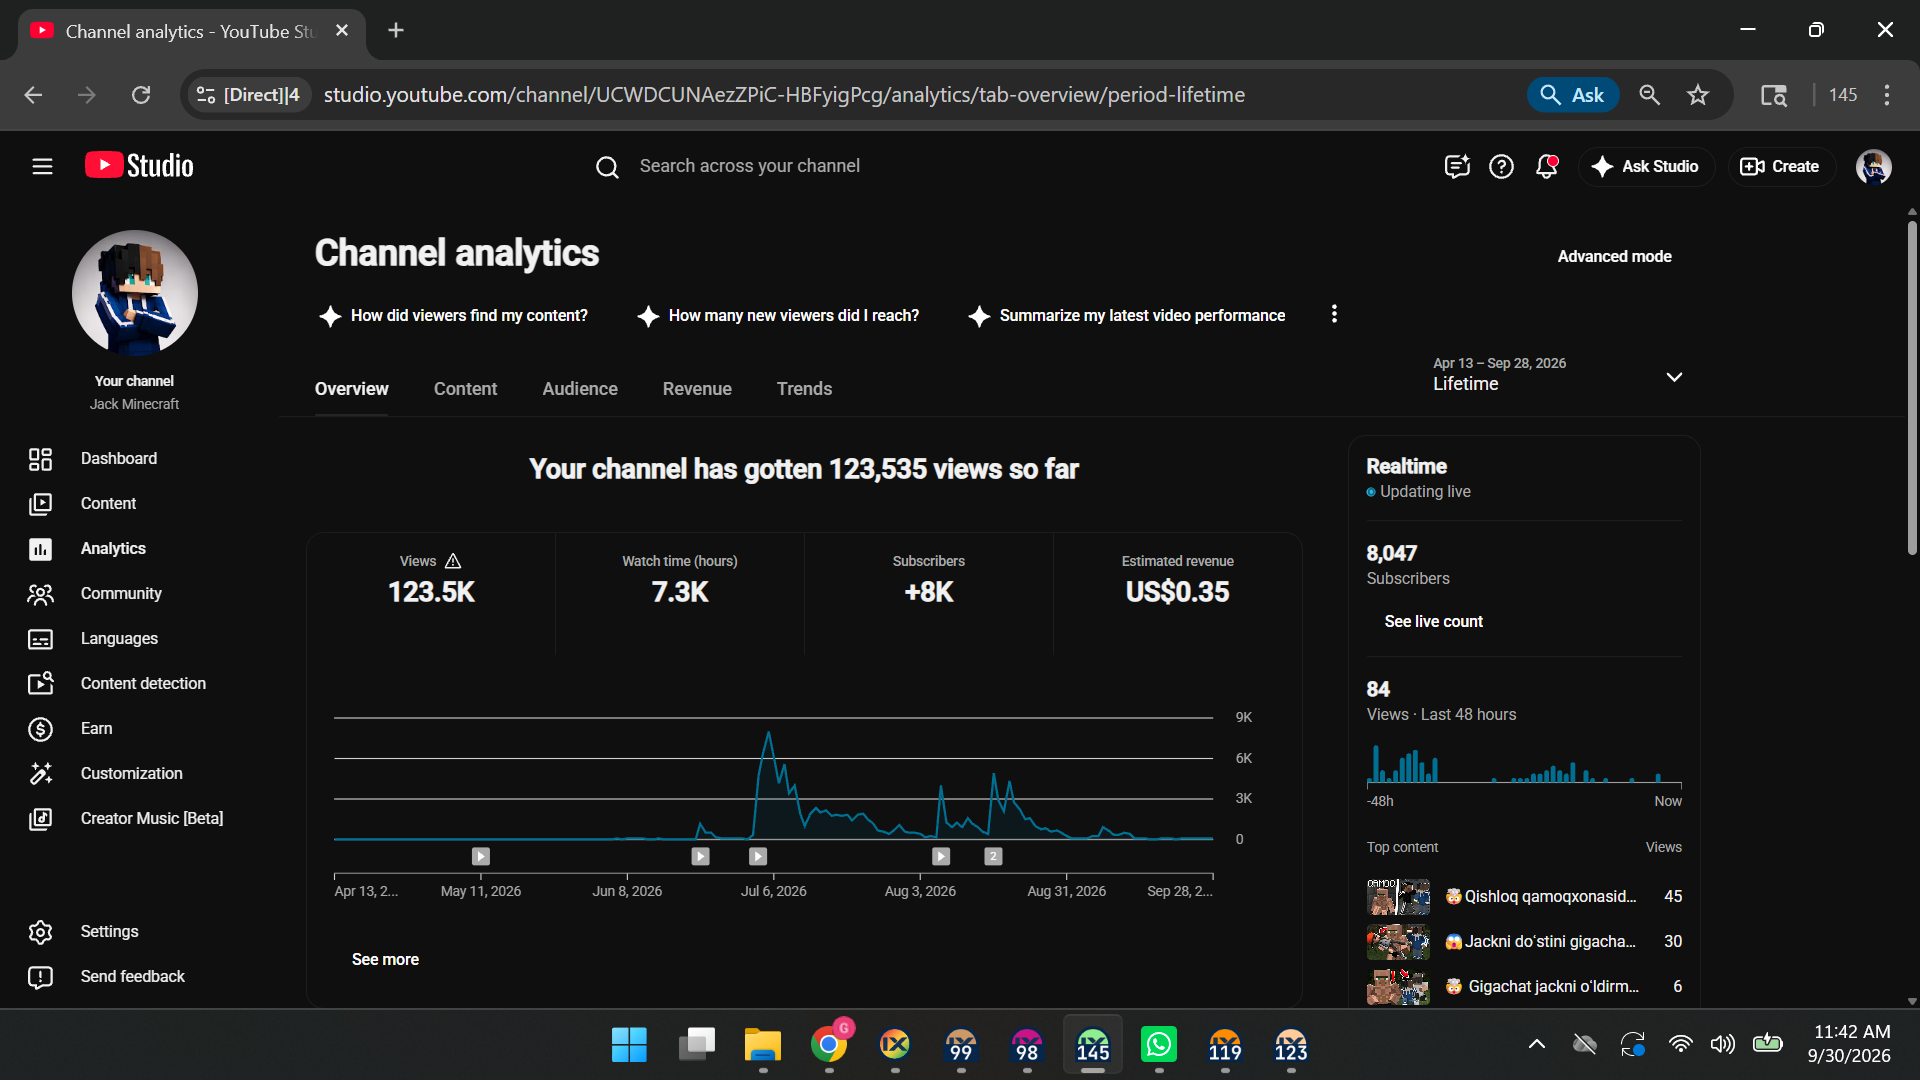Switch to the Audience tab
The width and height of the screenshot is (1920, 1080).
[x=580, y=389]
